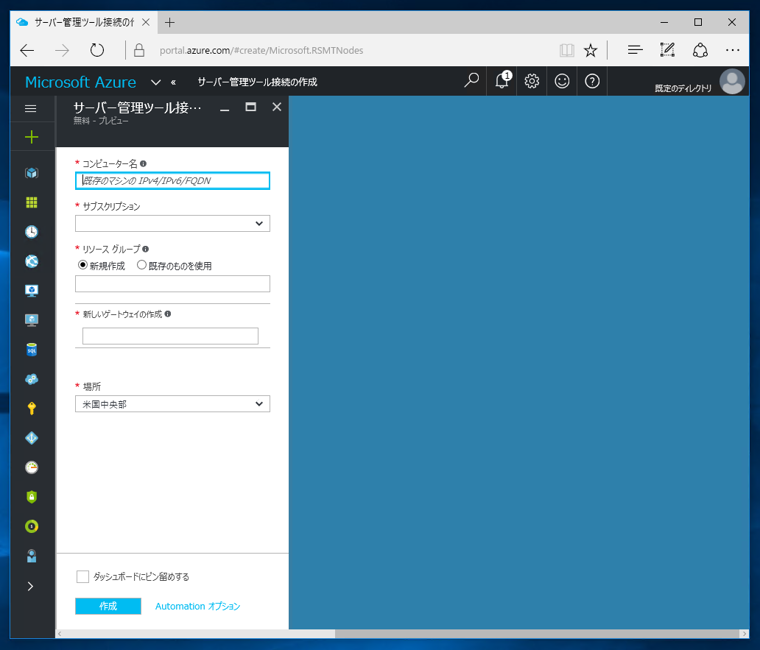The height and width of the screenshot is (650, 760).
Task: Open SQL databases icon in sidebar
Action: (x=32, y=349)
